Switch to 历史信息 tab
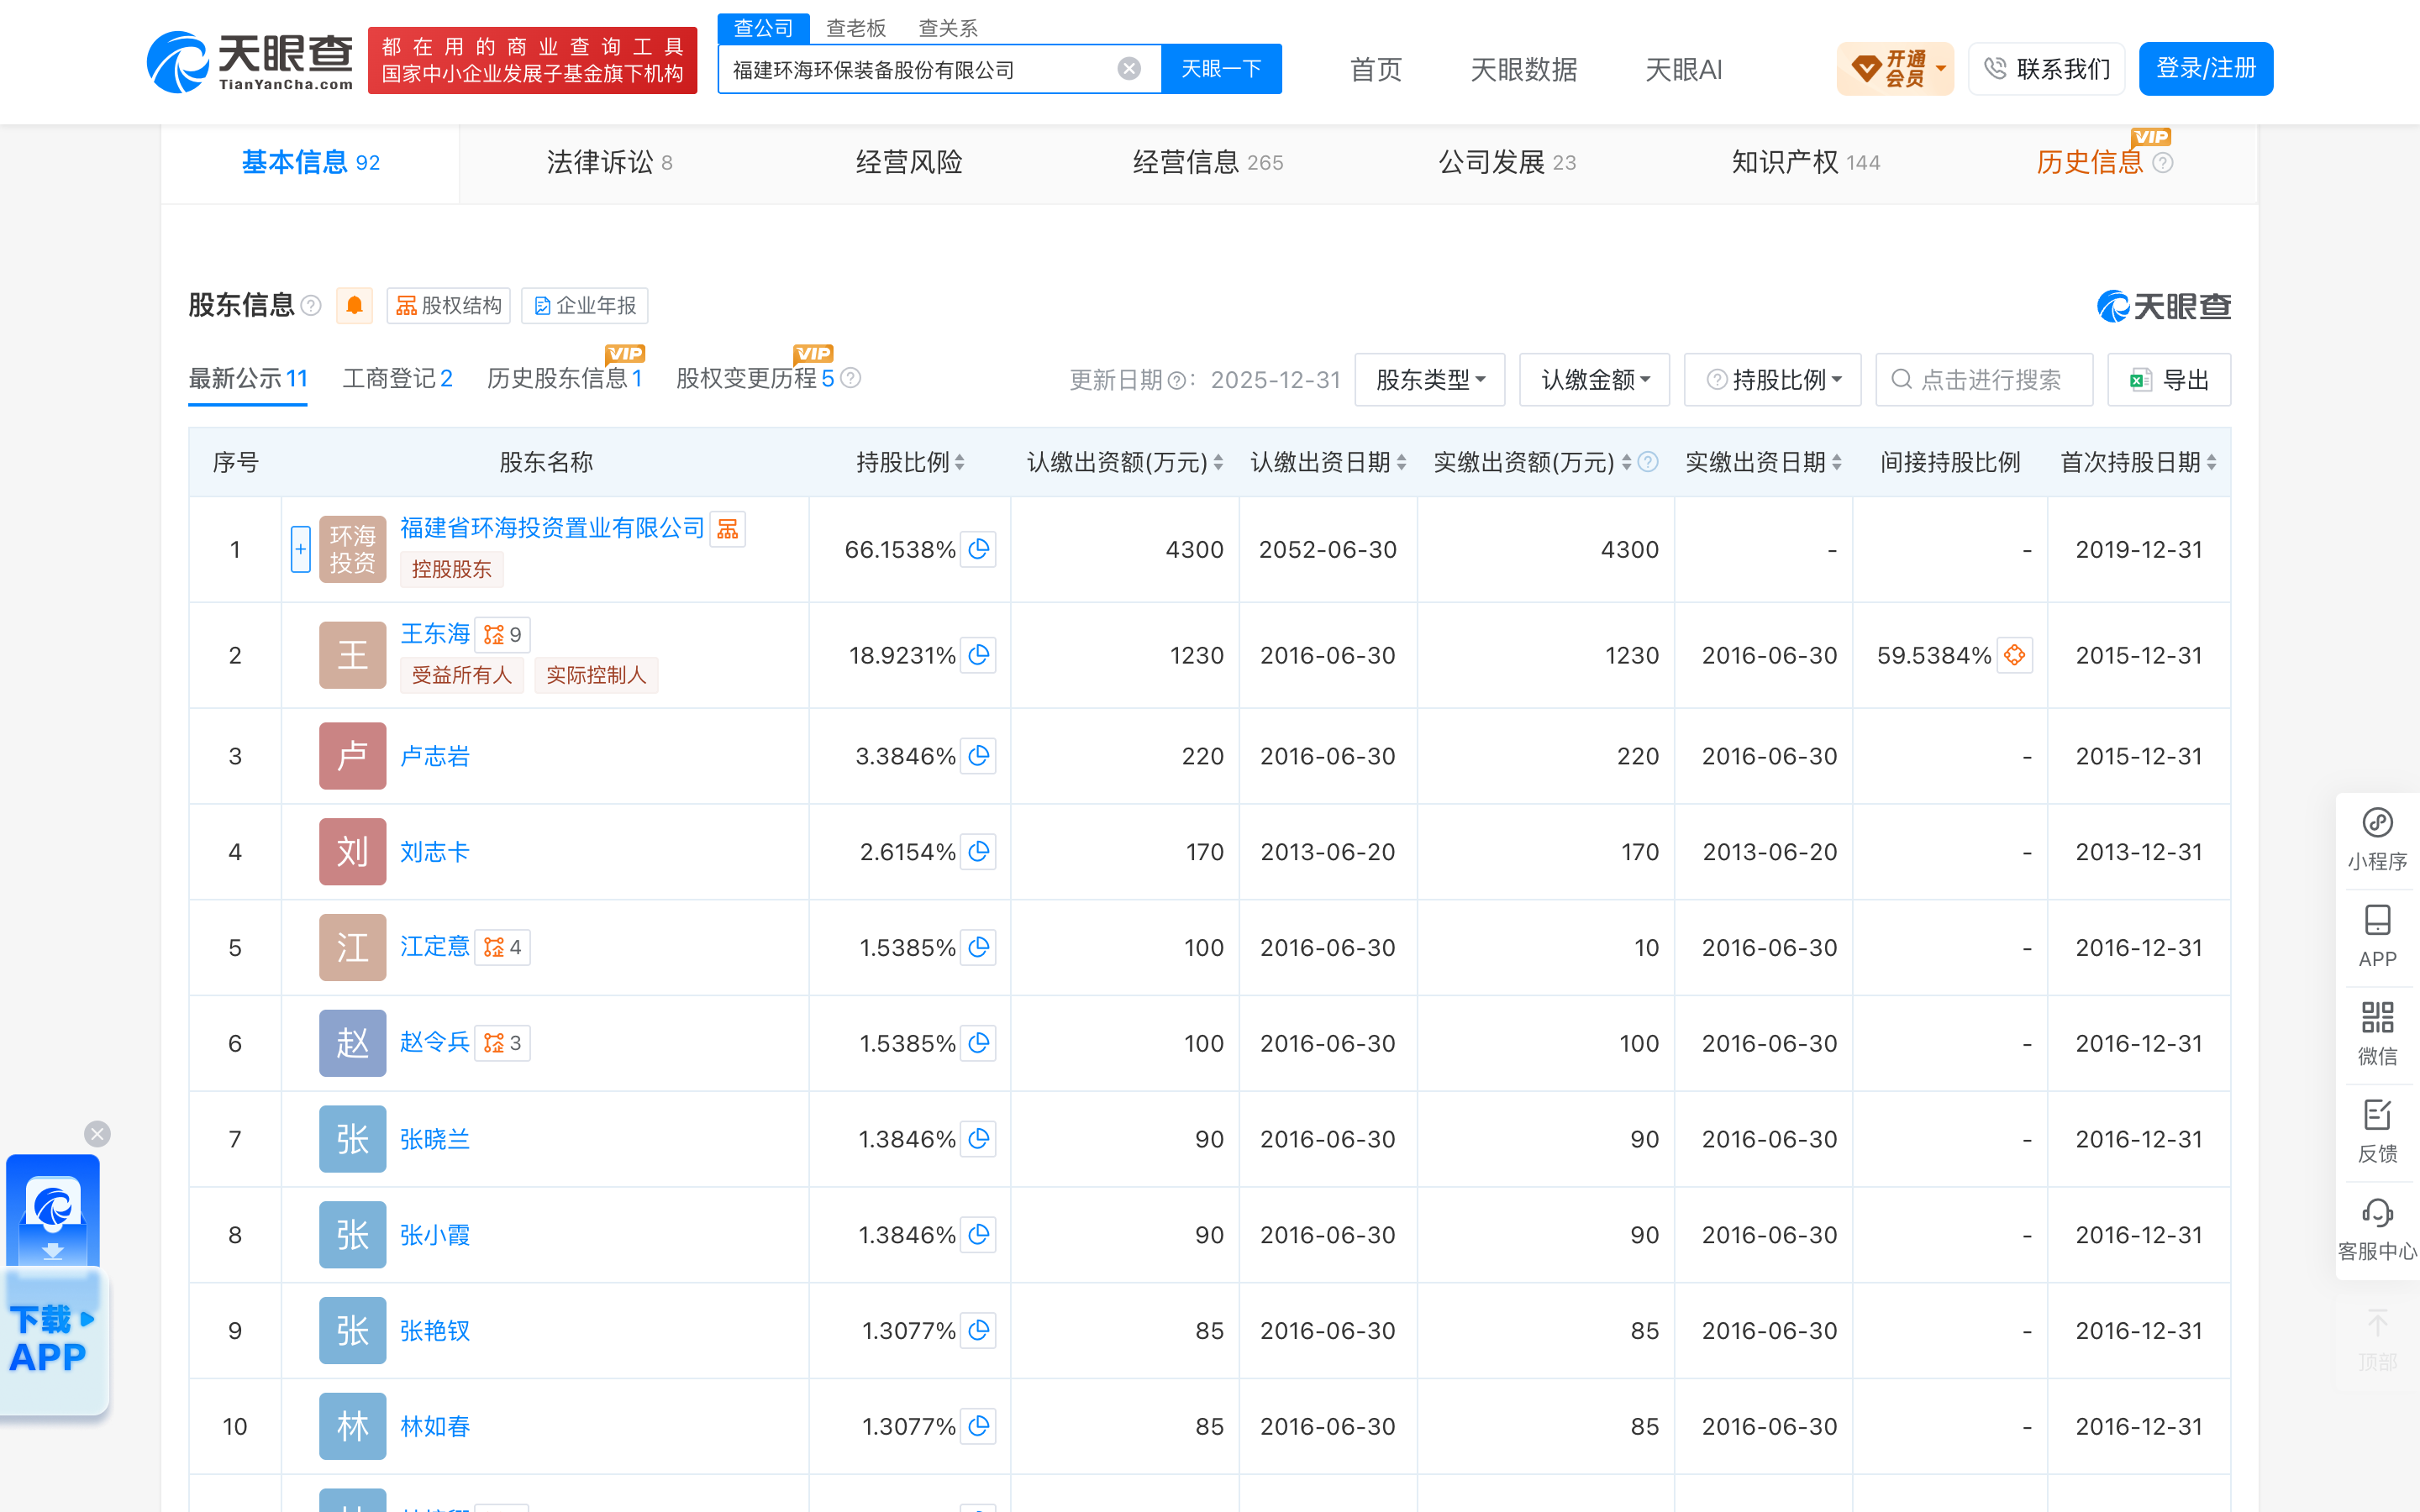 click(x=2090, y=163)
